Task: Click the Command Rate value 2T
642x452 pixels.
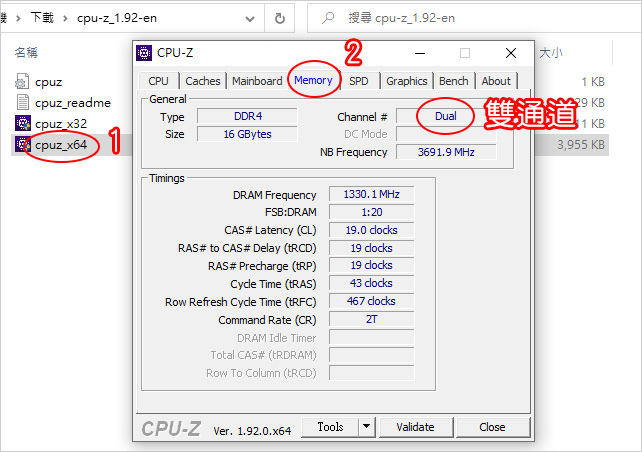Action: pyautogui.click(x=371, y=319)
